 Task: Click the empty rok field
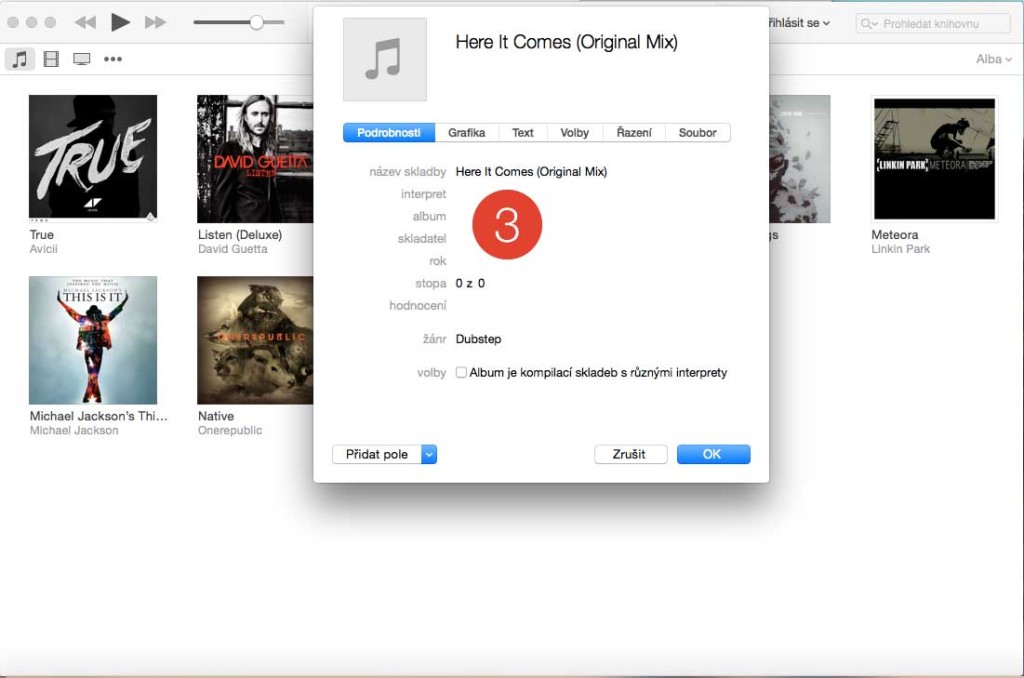click(591, 261)
